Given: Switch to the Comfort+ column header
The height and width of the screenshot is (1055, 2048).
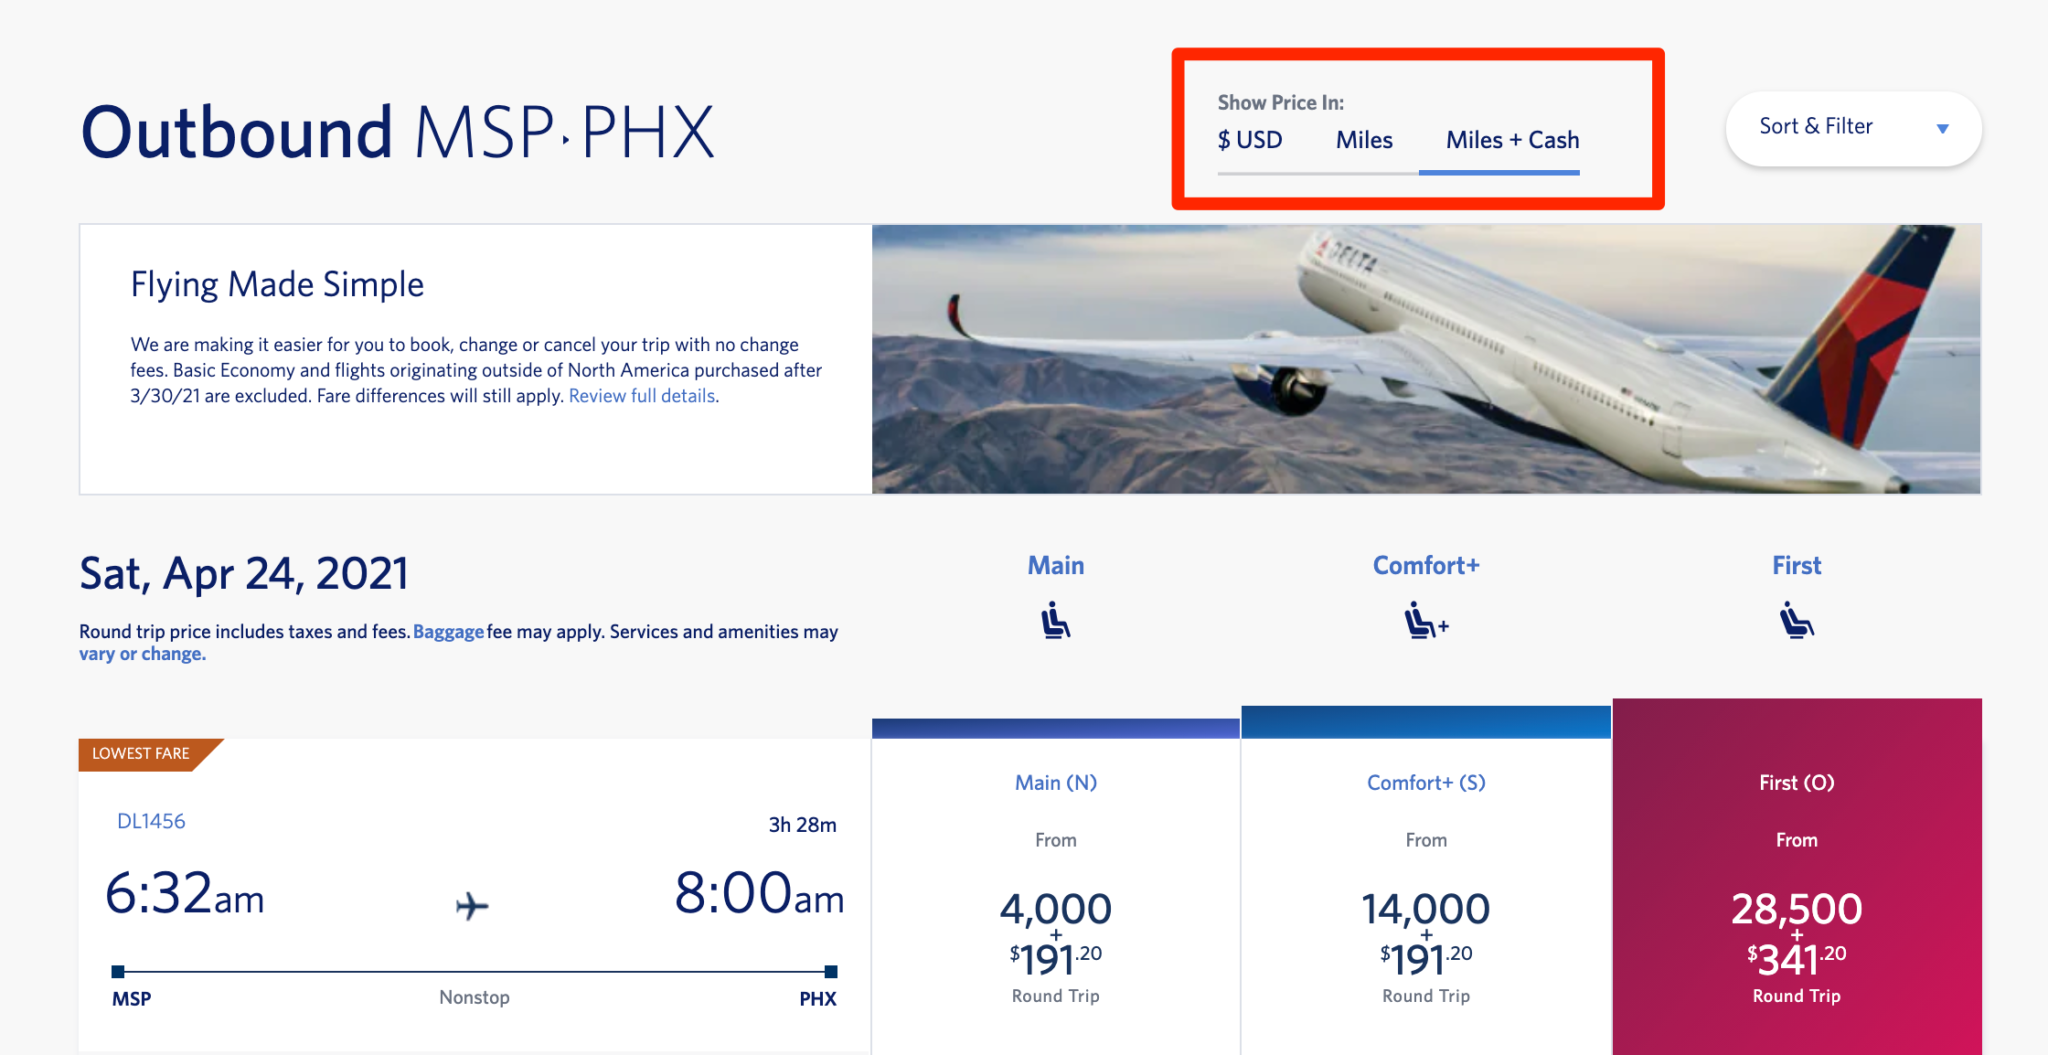Looking at the screenshot, I should tap(1426, 564).
